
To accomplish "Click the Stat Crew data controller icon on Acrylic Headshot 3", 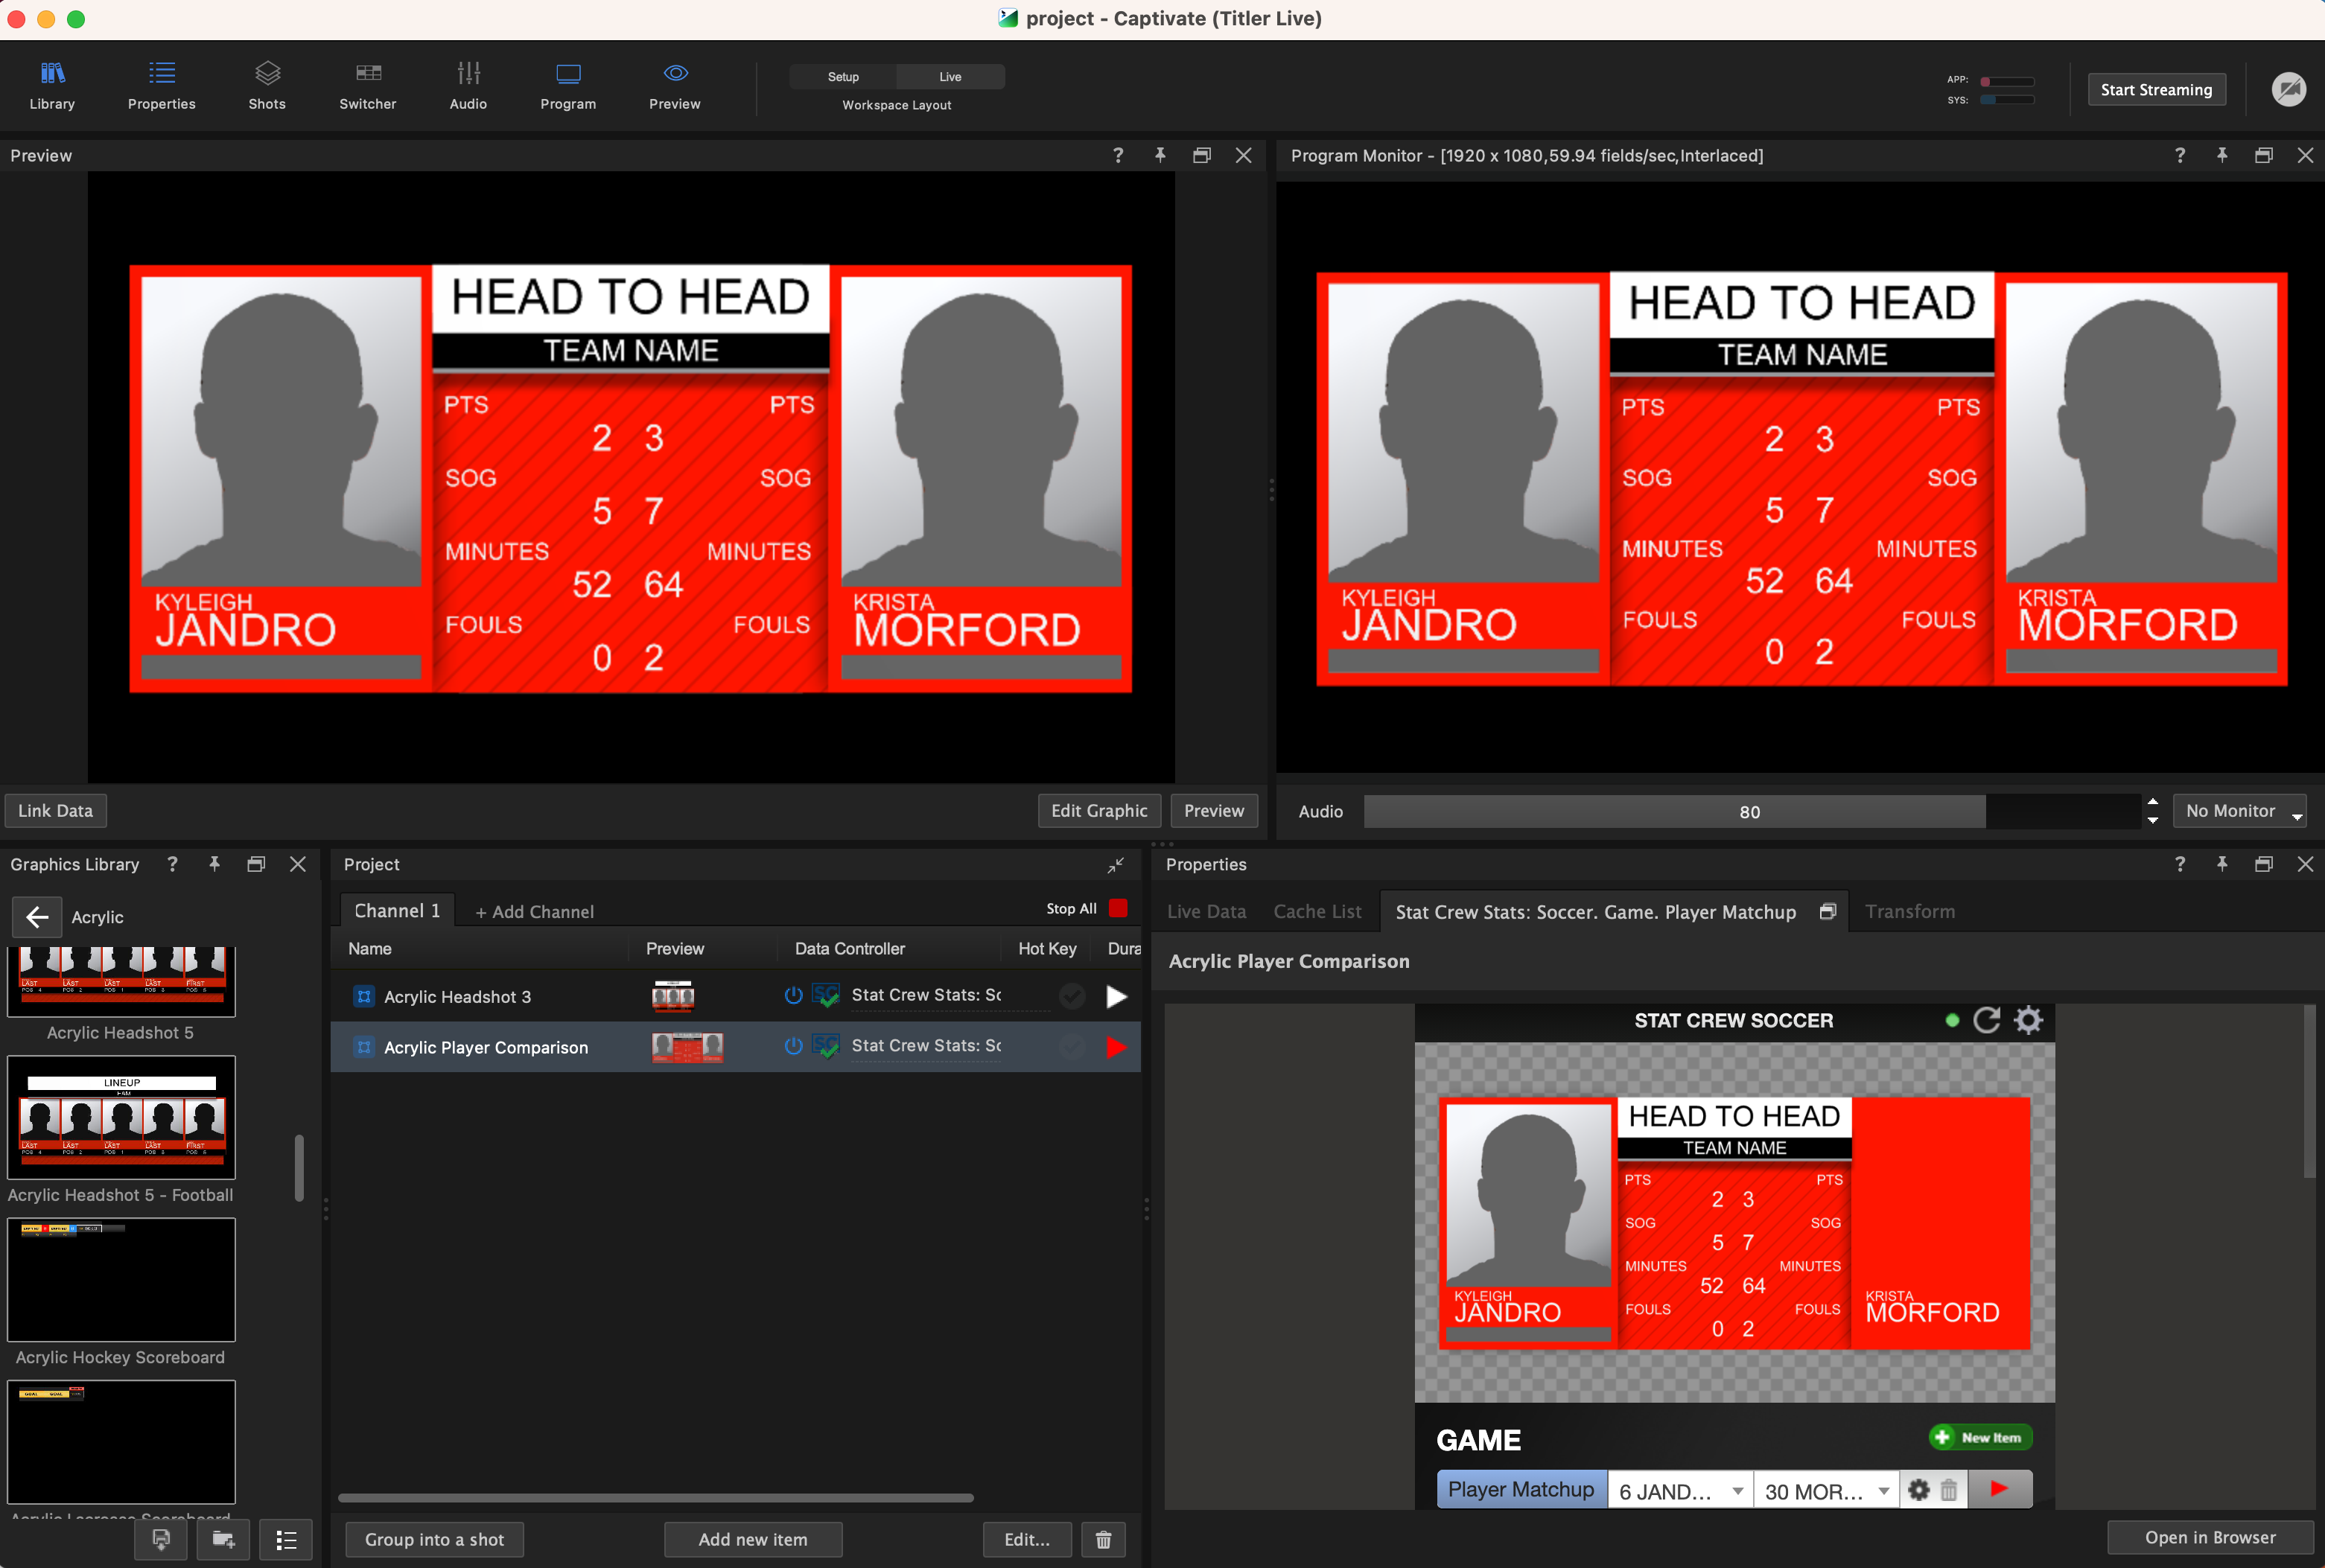I will click(825, 995).
